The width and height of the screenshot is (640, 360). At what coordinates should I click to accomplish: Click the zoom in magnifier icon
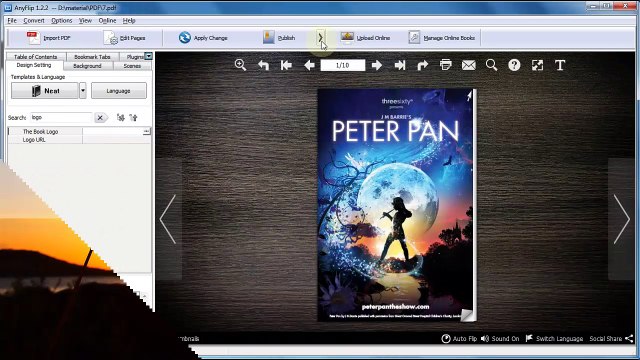(x=240, y=65)
